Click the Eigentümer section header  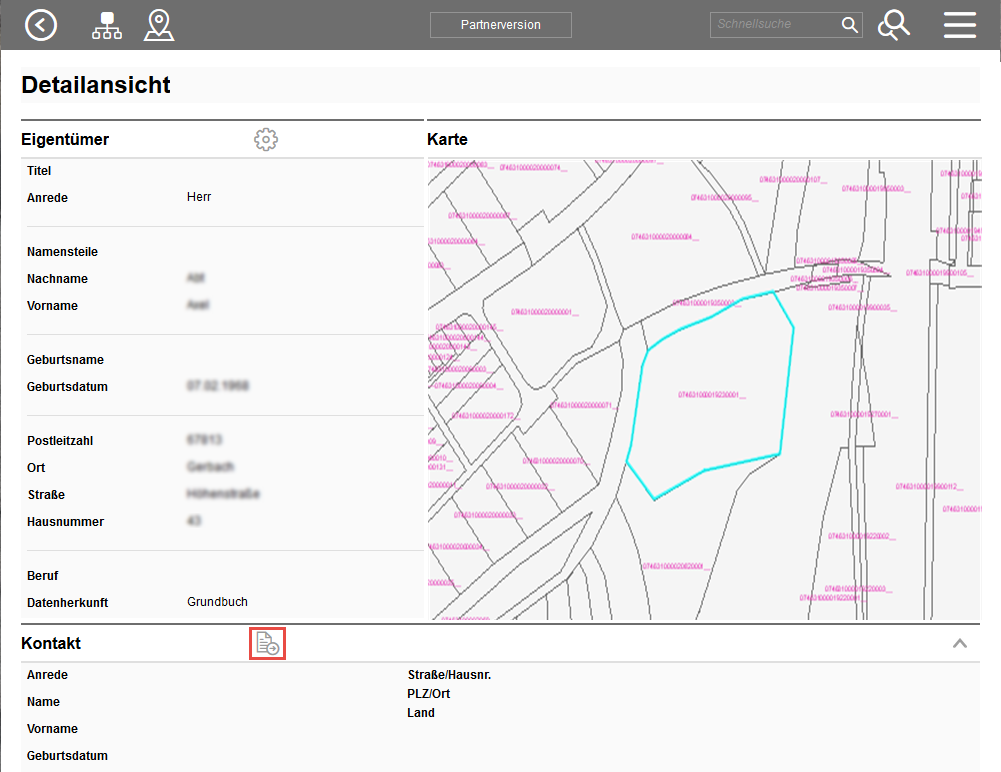click(x=65, y=139)
